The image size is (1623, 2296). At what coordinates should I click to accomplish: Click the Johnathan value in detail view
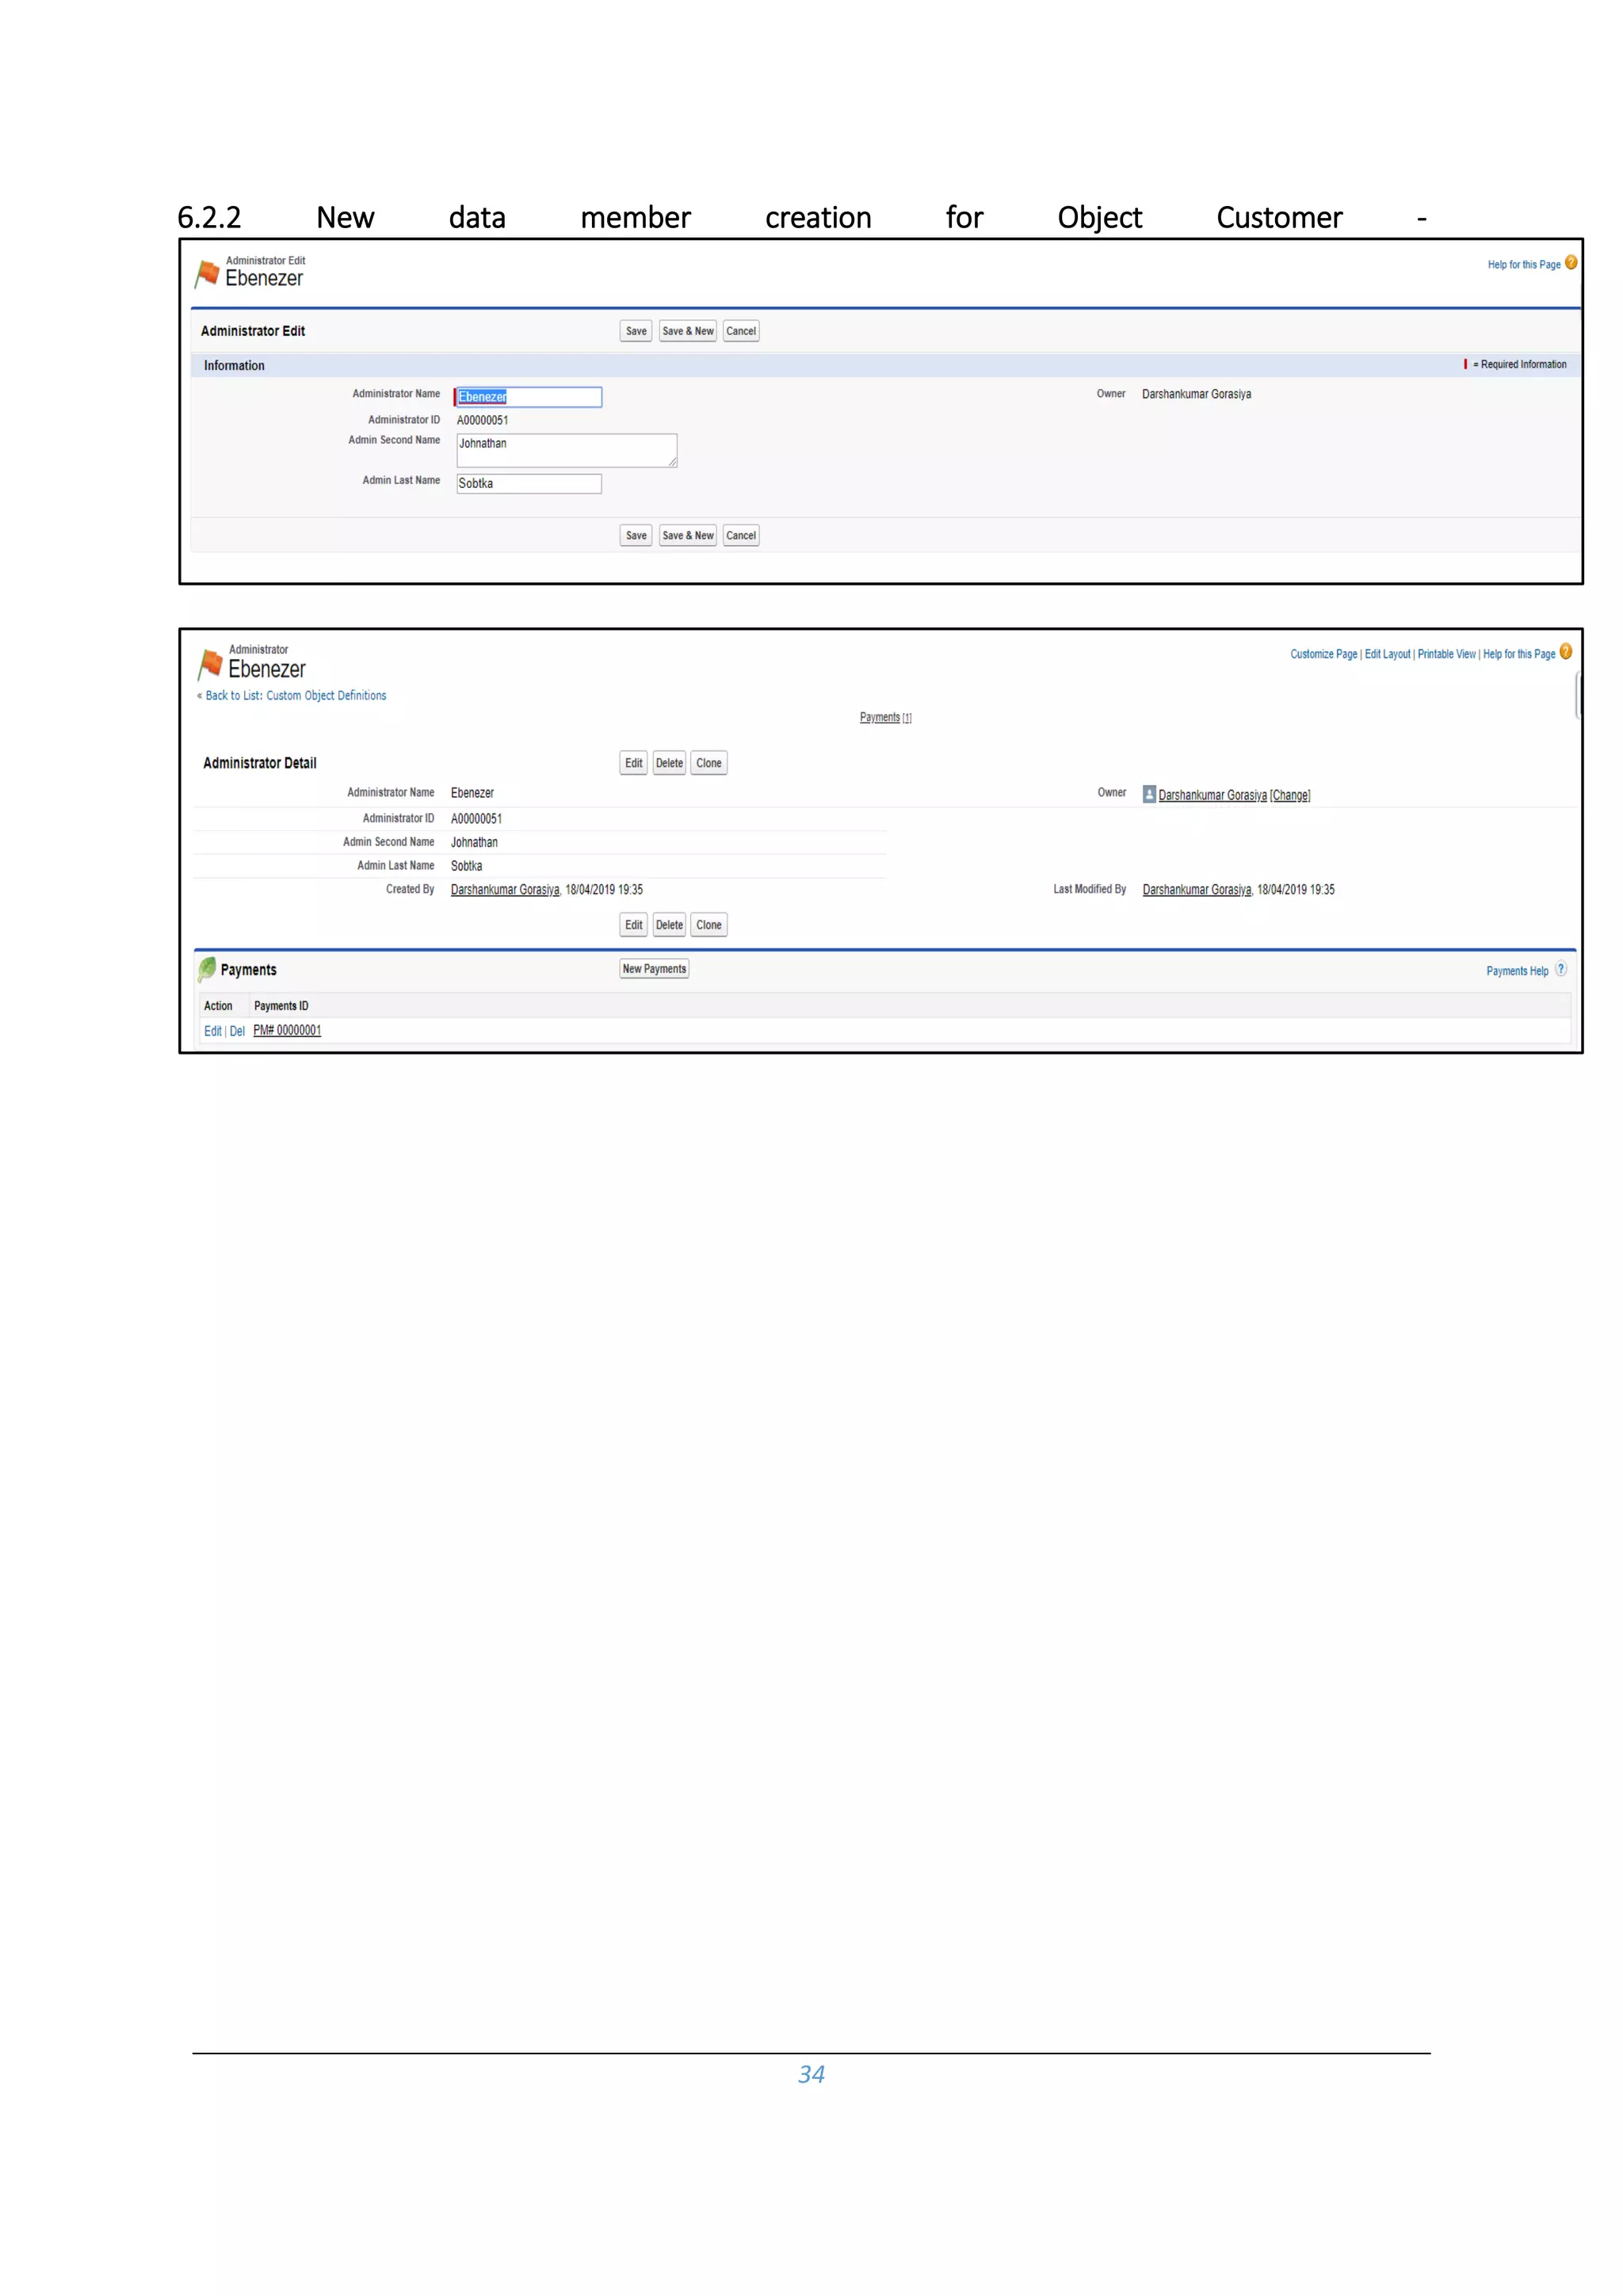click(474, 843)
